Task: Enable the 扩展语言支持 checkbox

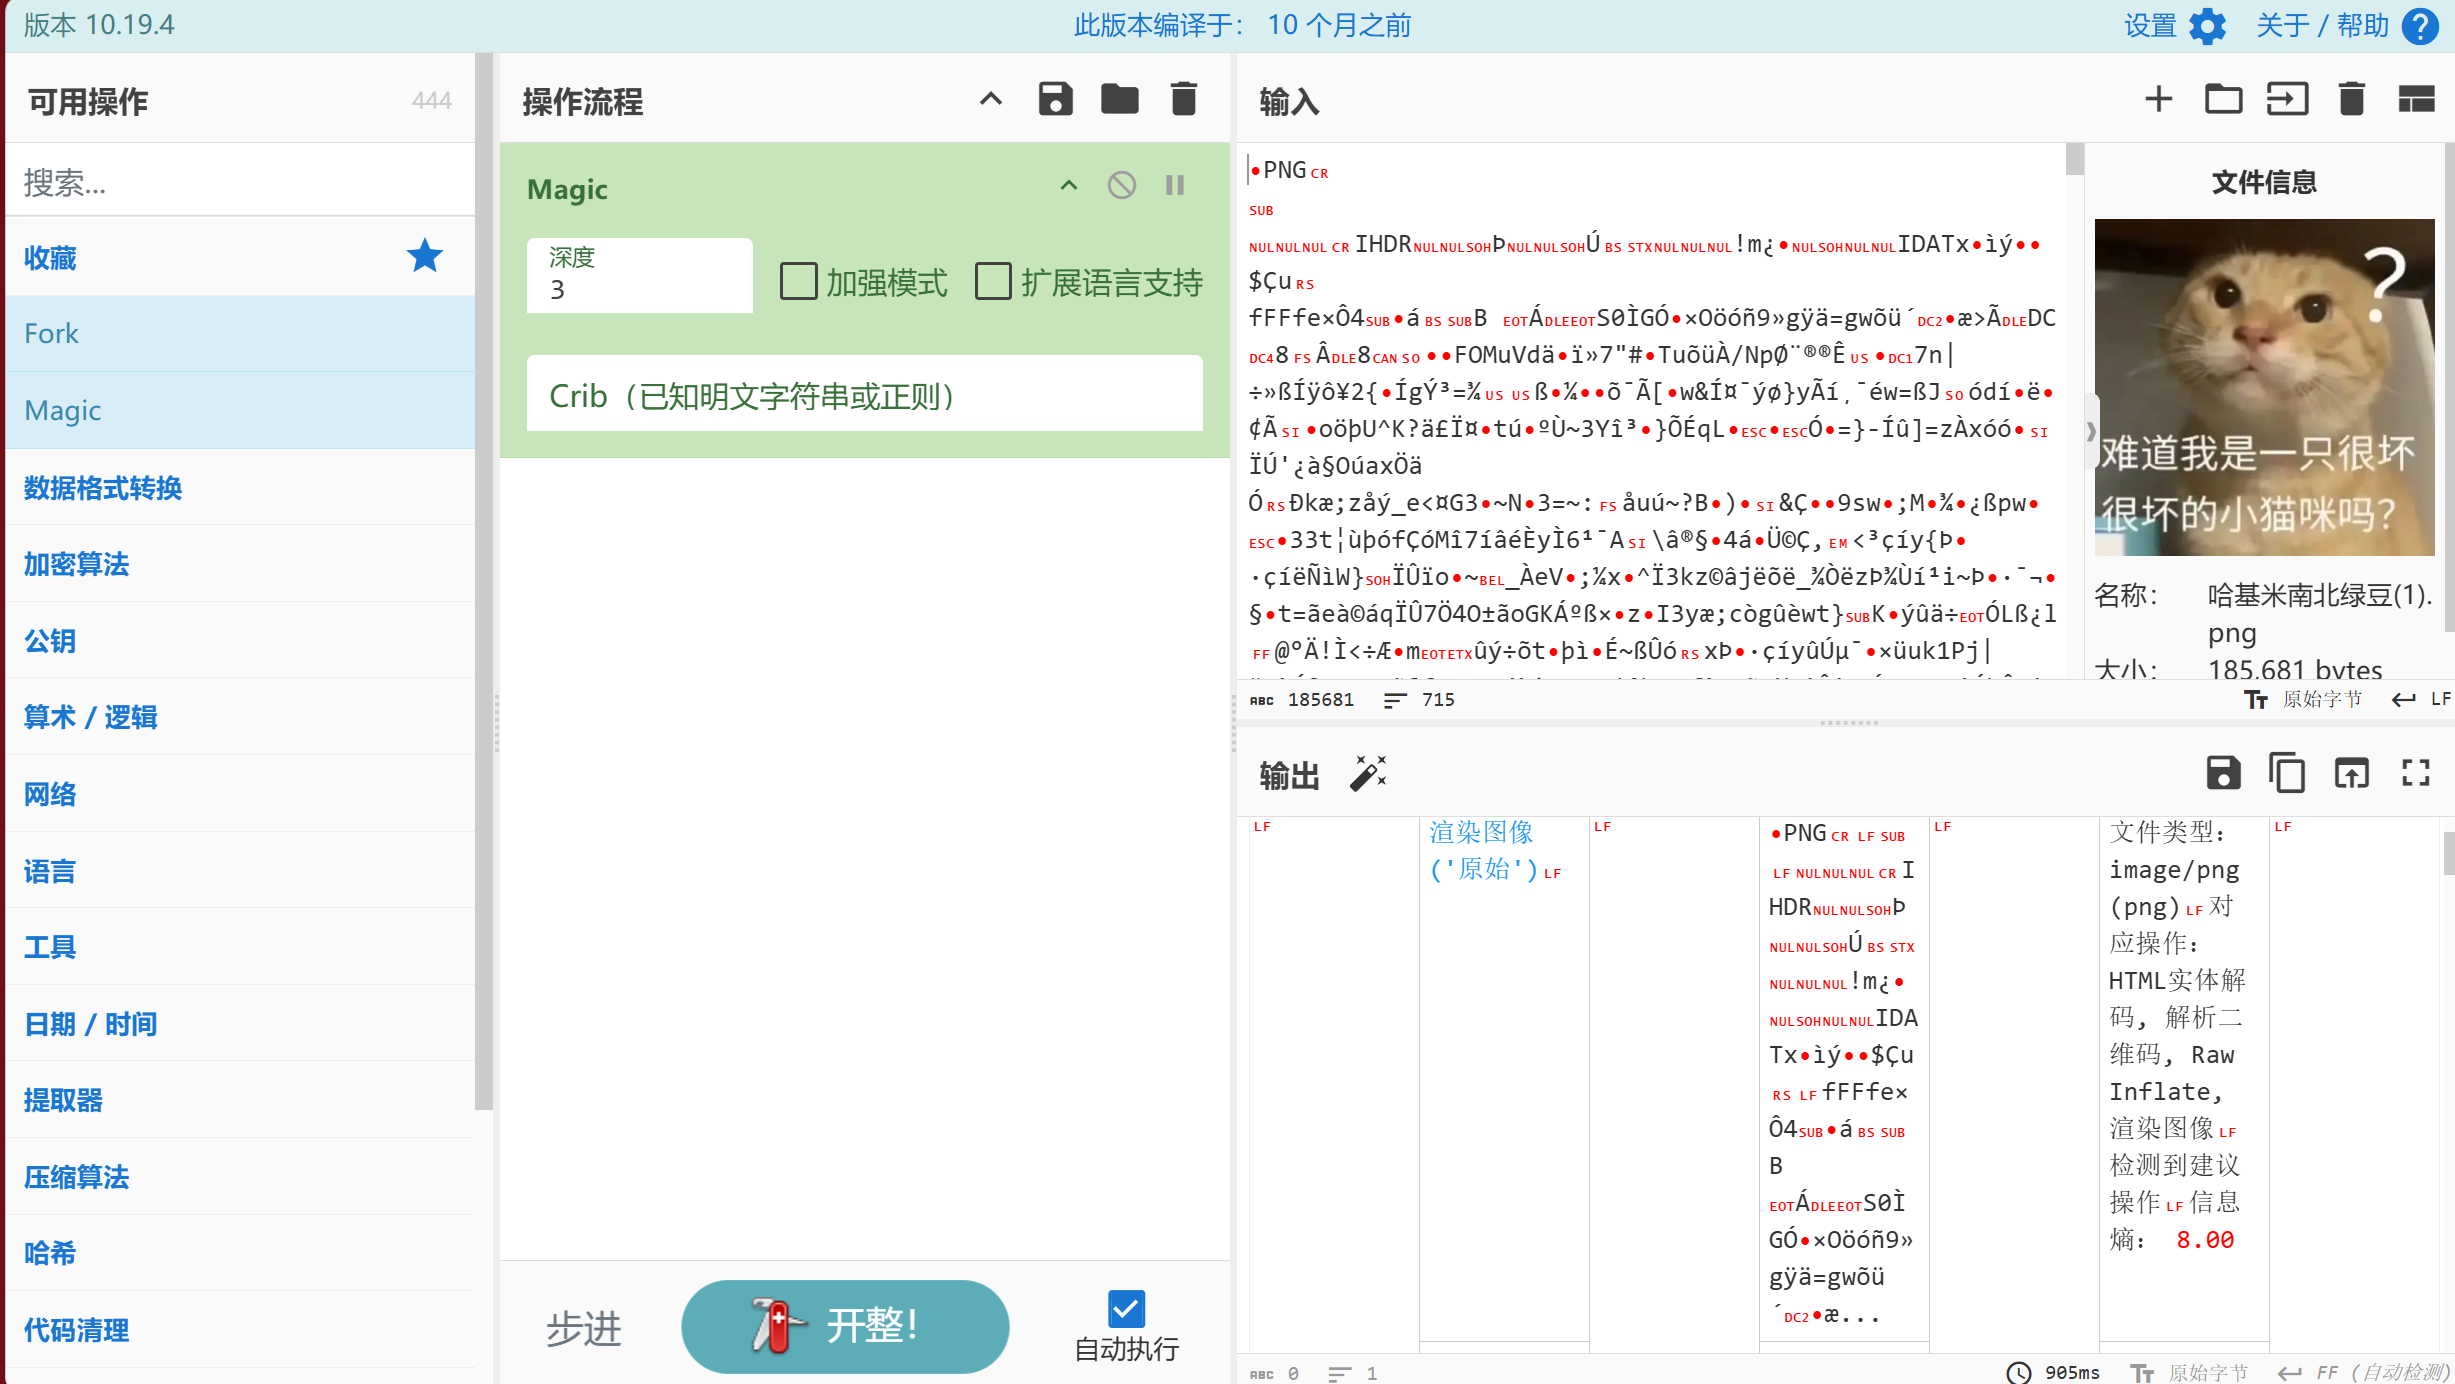Action: [x=993, y=282]
